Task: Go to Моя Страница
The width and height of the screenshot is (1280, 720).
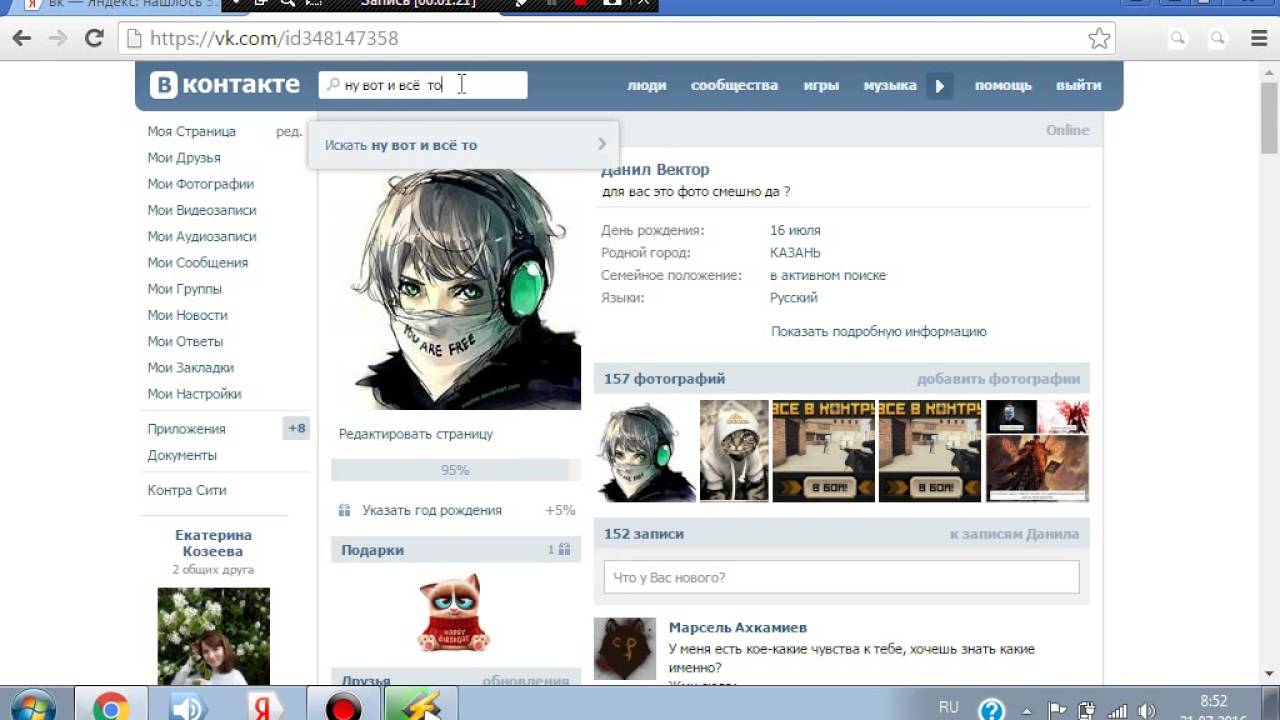Action: tap(192, 131)
